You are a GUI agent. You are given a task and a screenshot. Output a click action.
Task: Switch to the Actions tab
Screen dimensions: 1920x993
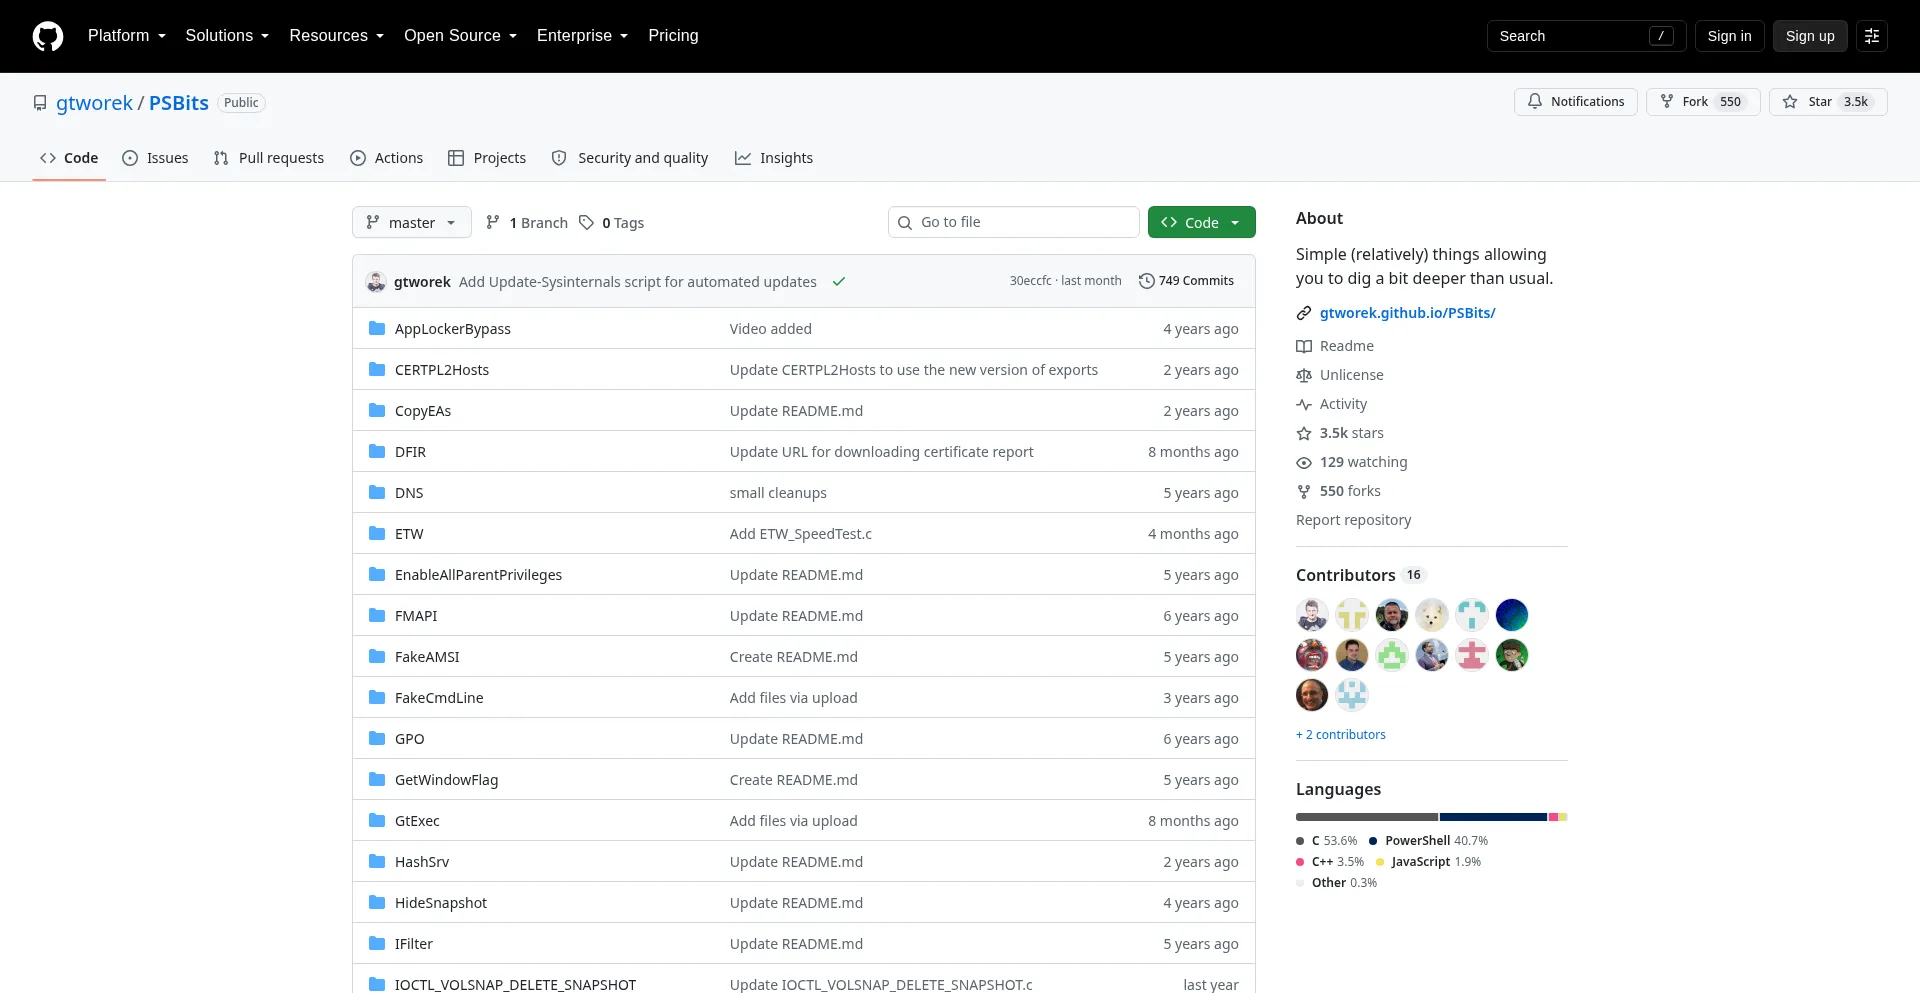387,158
